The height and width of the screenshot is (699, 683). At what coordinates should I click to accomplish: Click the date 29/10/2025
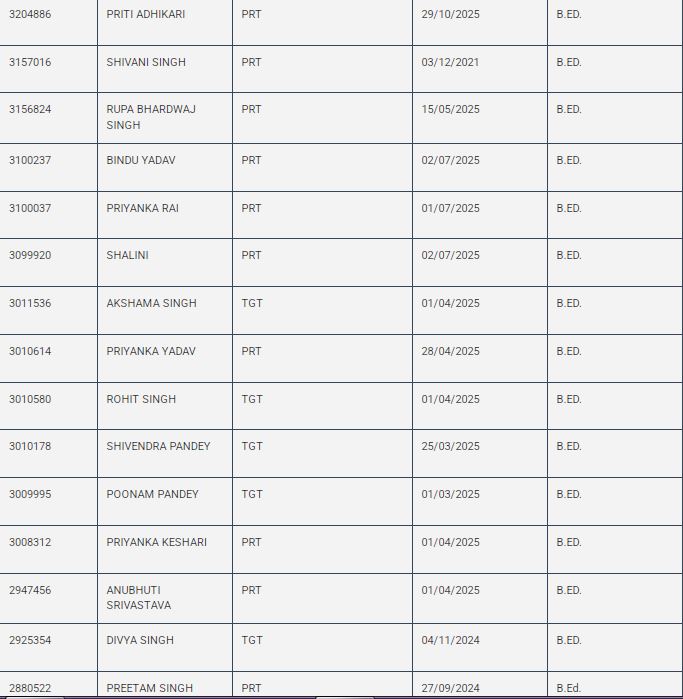coord(450,15)
